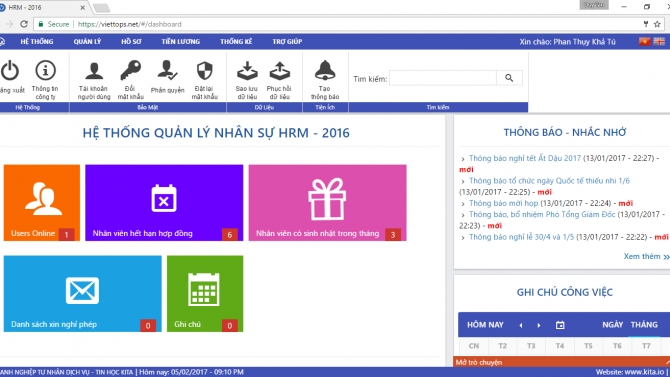Open Thông báo nghỉ lễ 30/4 và 1/5
The width and height of the screenshot is (670, 377).
pos(521,237)
